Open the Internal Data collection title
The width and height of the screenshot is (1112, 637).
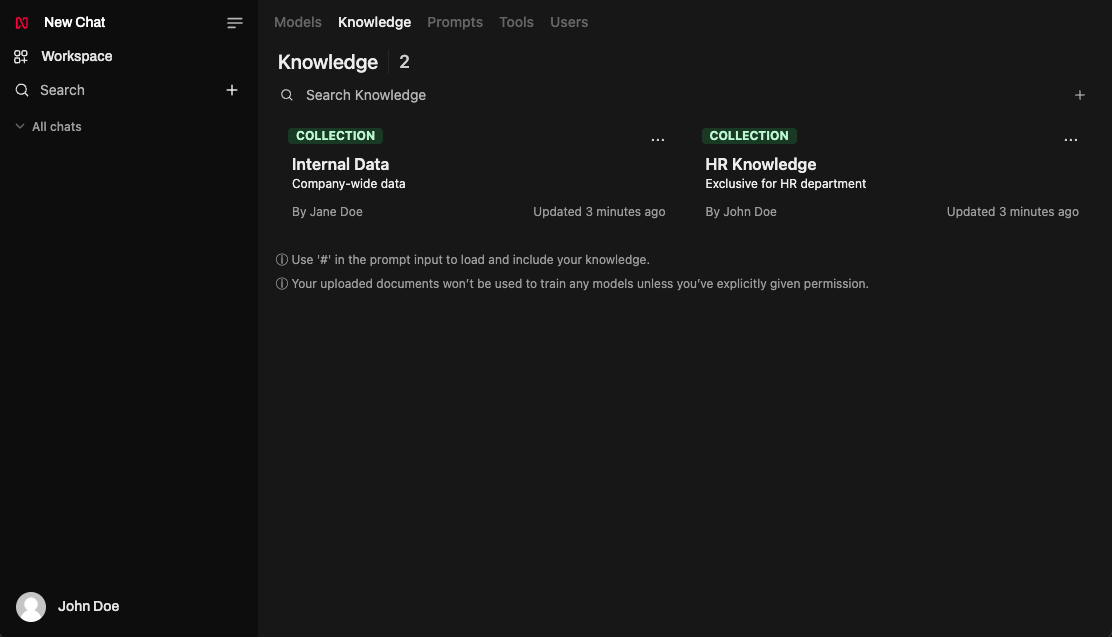(340, 165)
